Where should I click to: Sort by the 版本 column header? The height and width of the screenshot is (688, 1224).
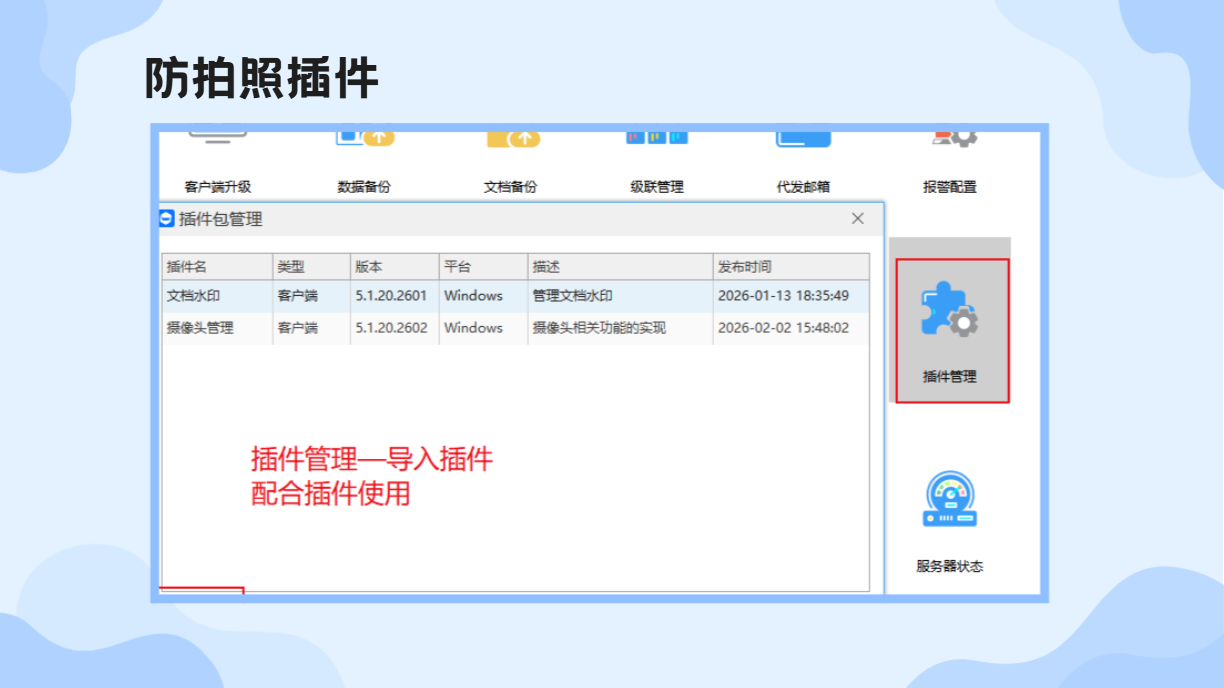394,267
